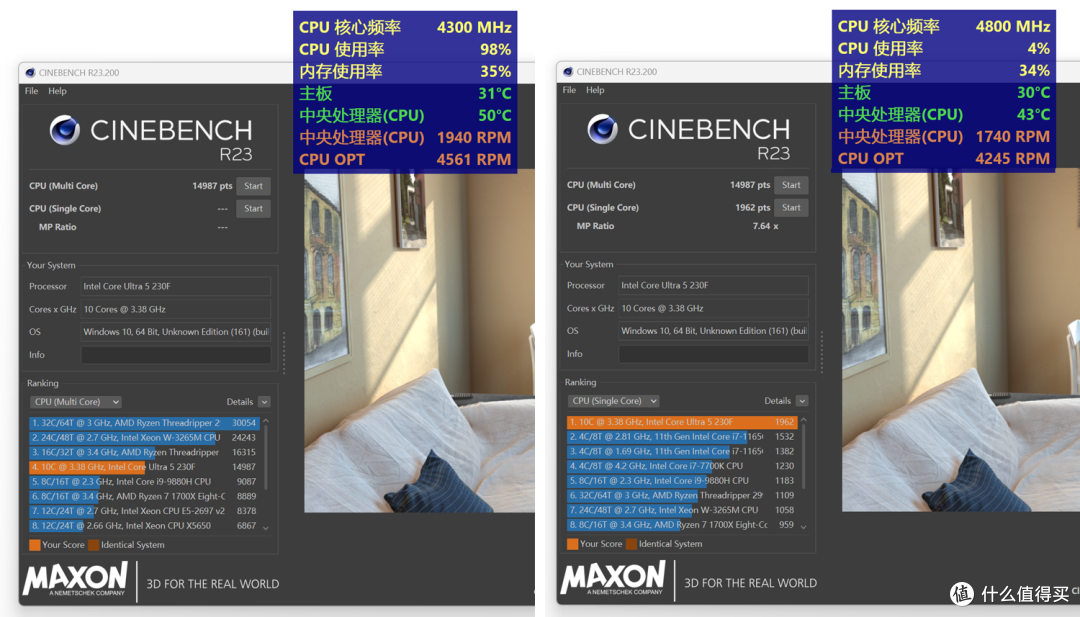The width and height of the screenshot is (1080, 617).
Task: Click Cinebench app icon in left title bar
Action: [x=30, y=72]
